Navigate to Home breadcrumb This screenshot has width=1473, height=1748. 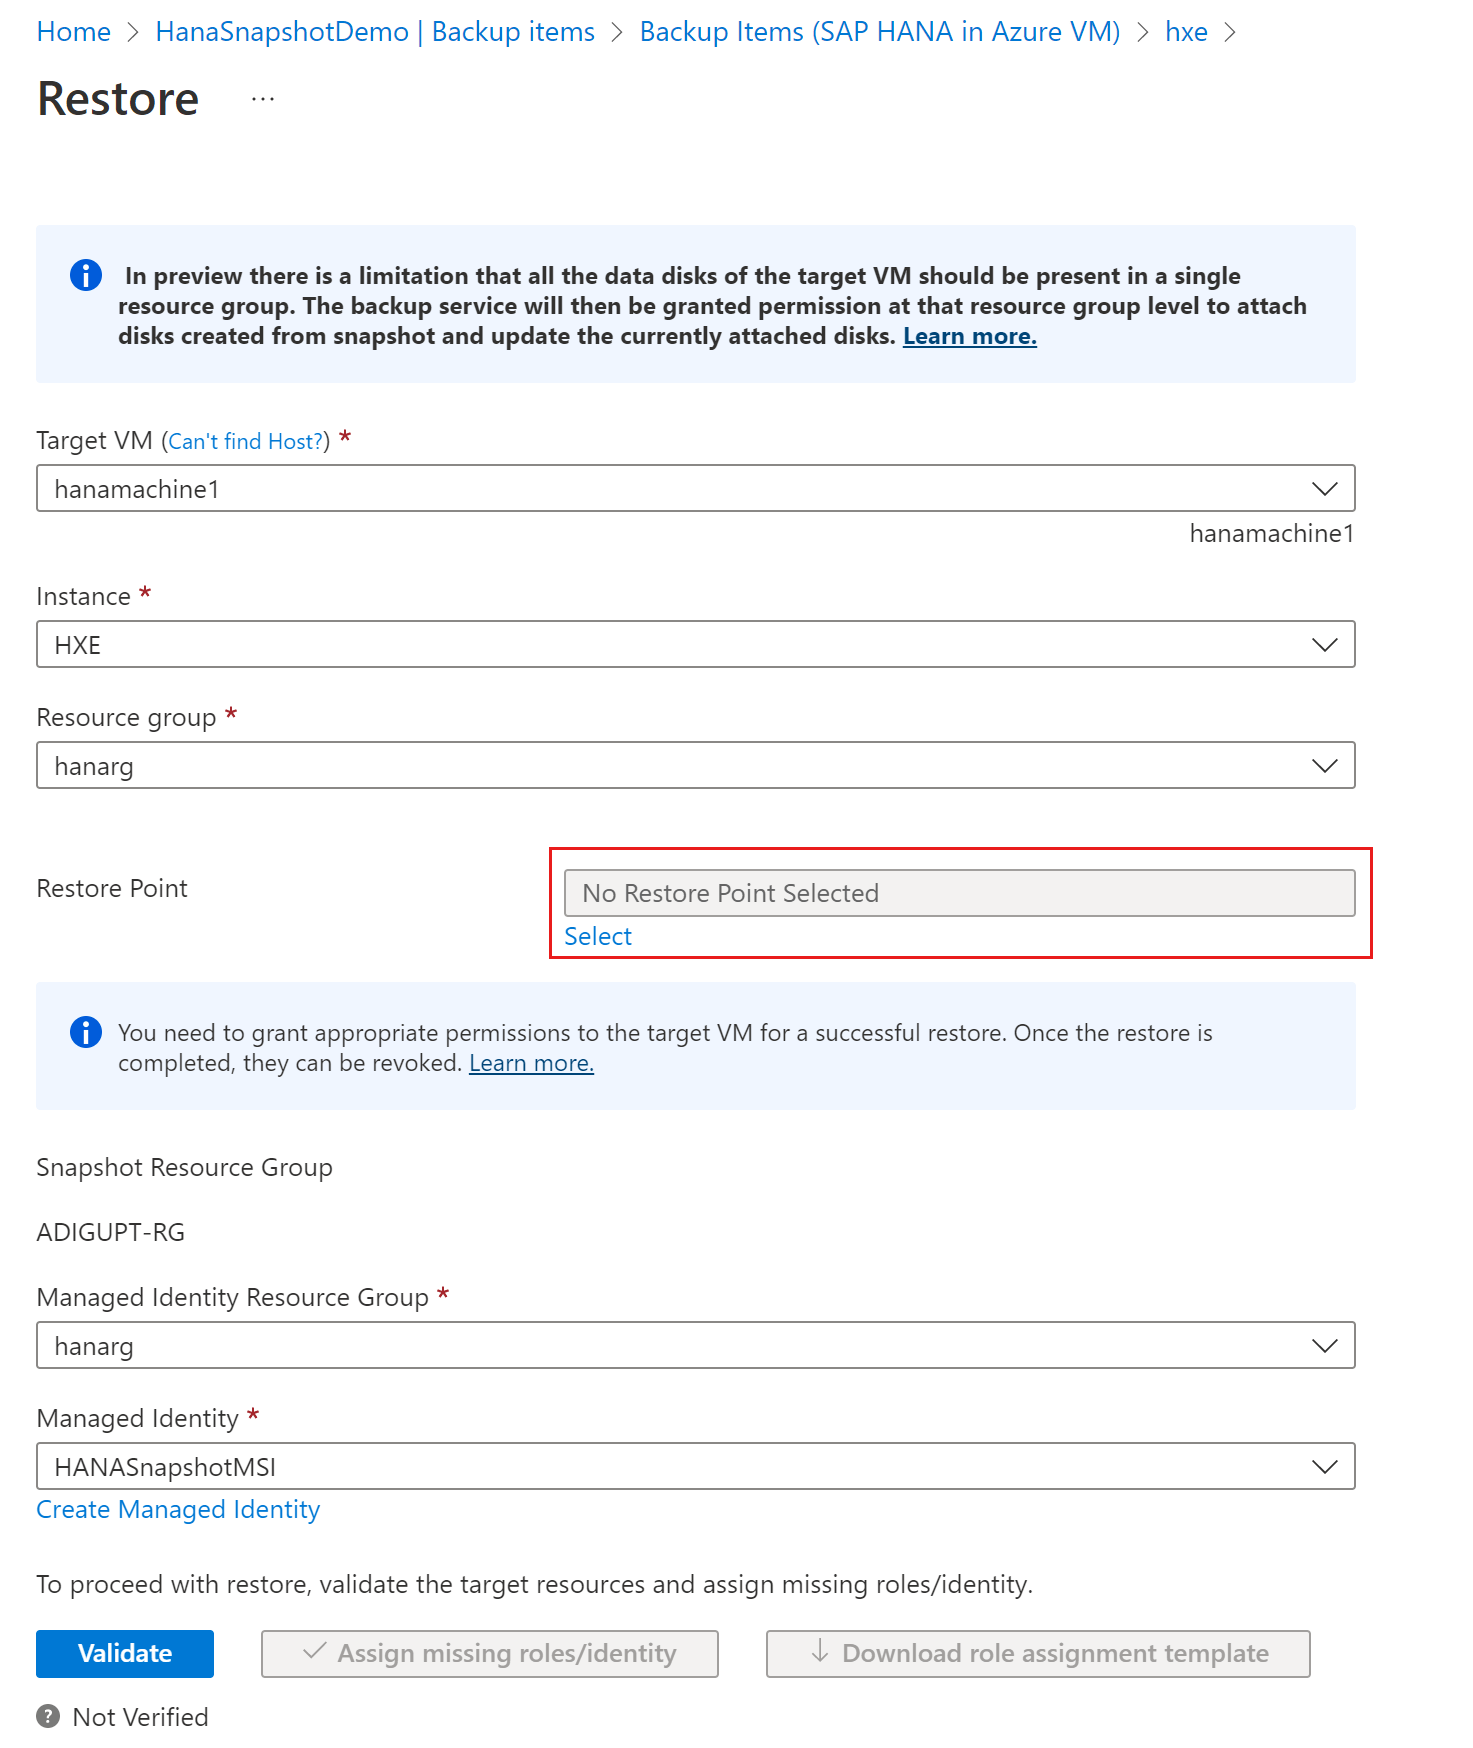pyautogui.click(x=73, y=31)
